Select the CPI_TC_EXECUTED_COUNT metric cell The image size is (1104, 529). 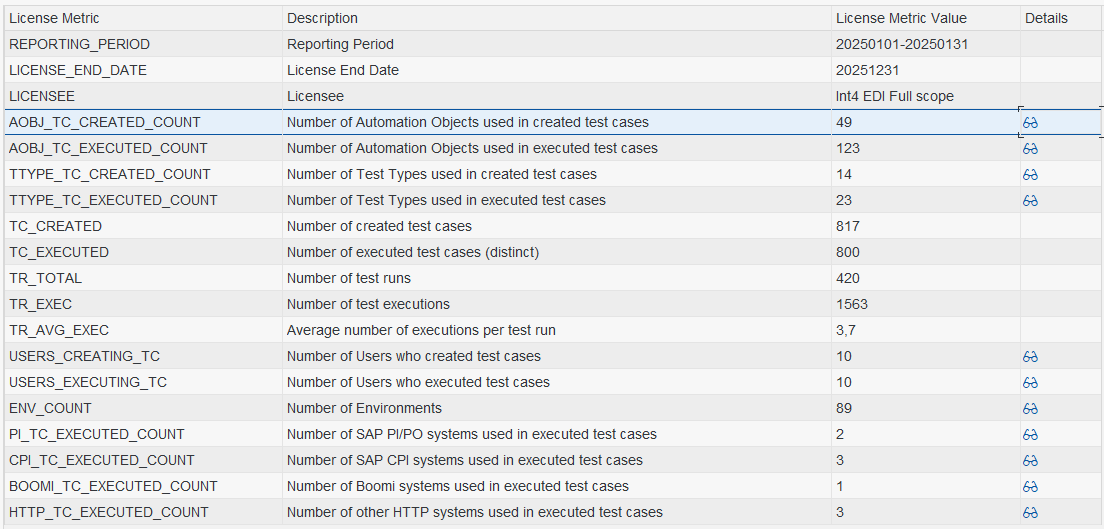[144, 461]
